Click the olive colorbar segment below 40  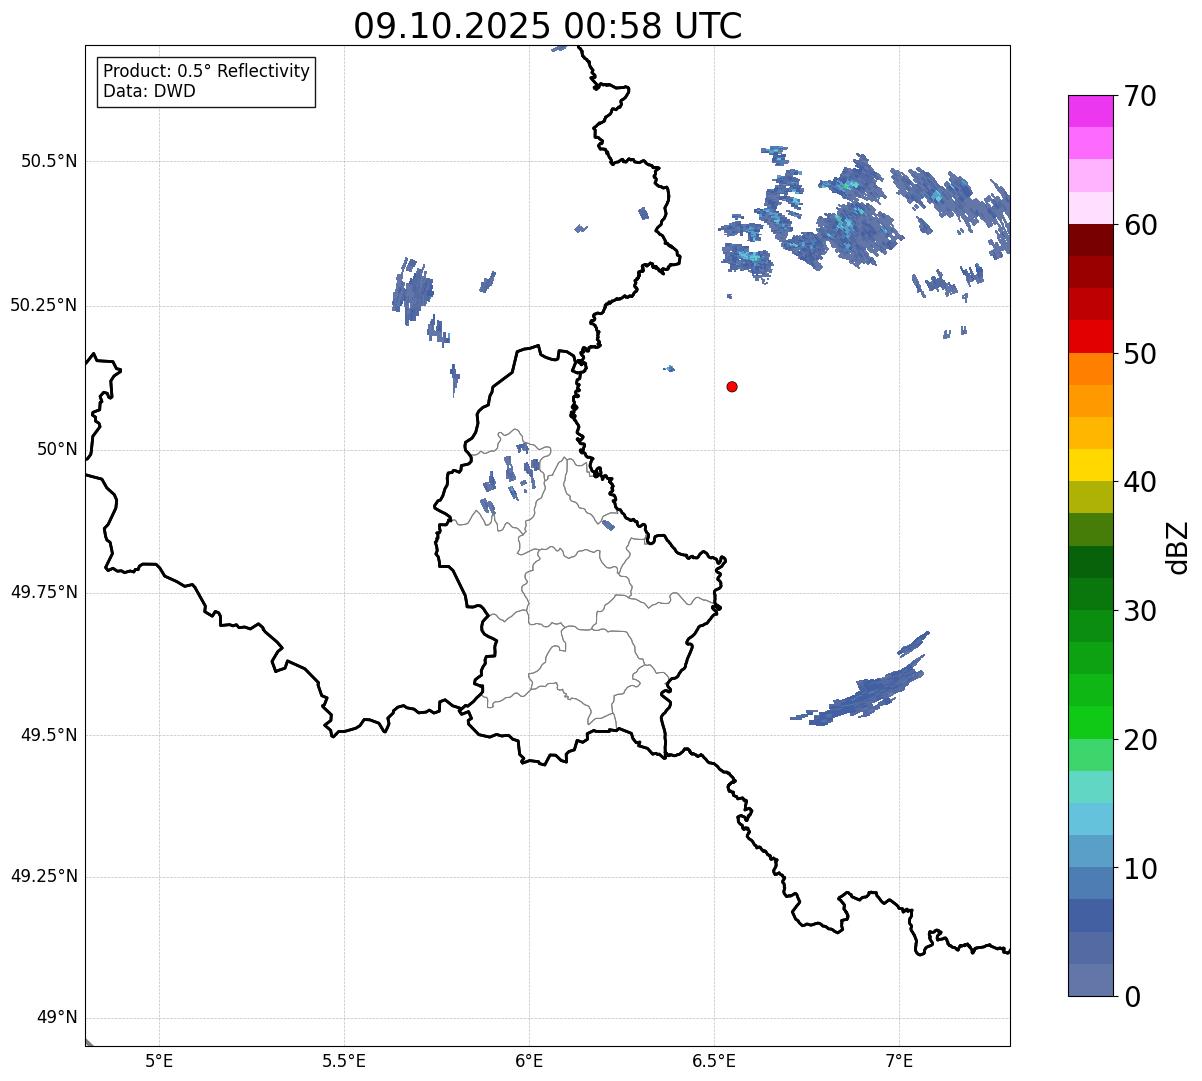[1091, 497]
